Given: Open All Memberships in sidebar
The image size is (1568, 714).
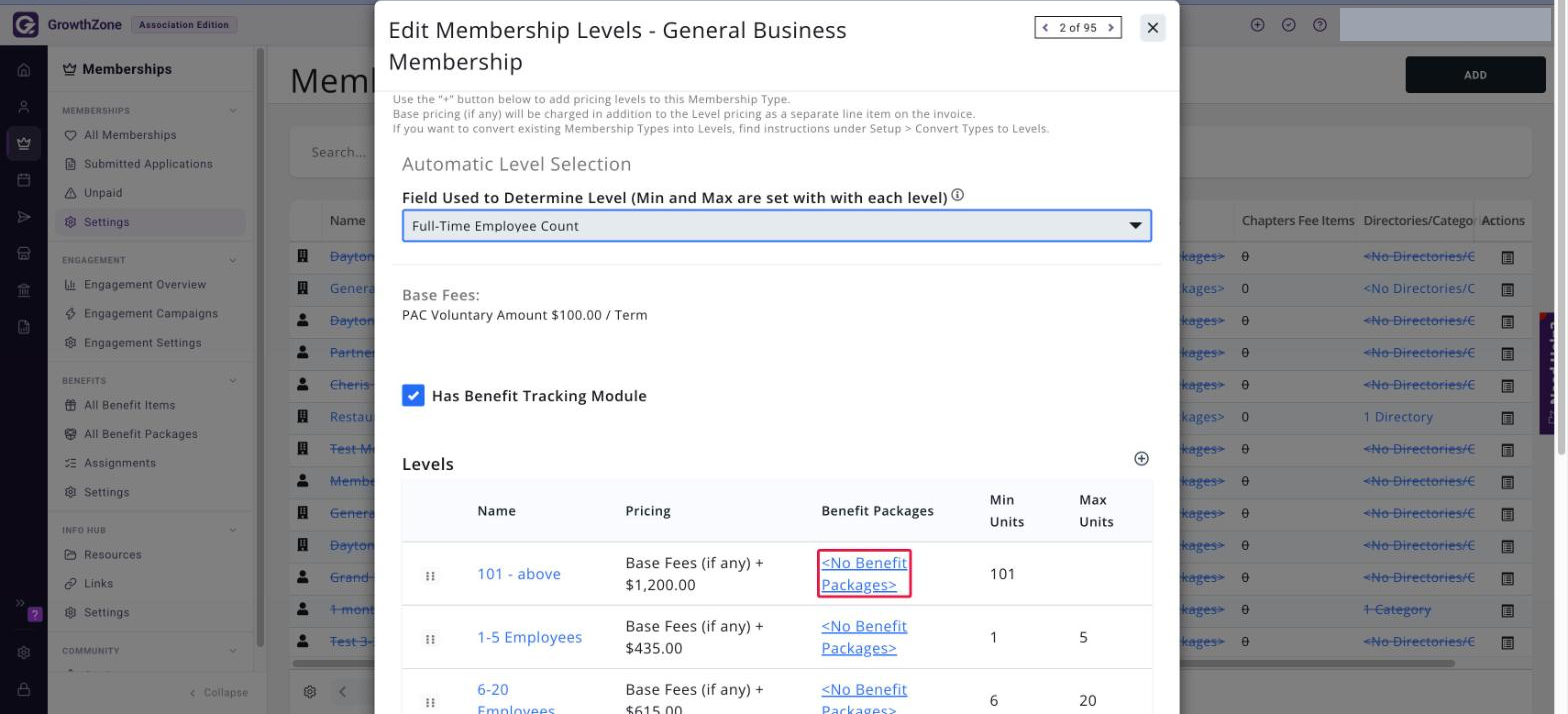Looking at the screenshot, I should (x=130, y=135).
